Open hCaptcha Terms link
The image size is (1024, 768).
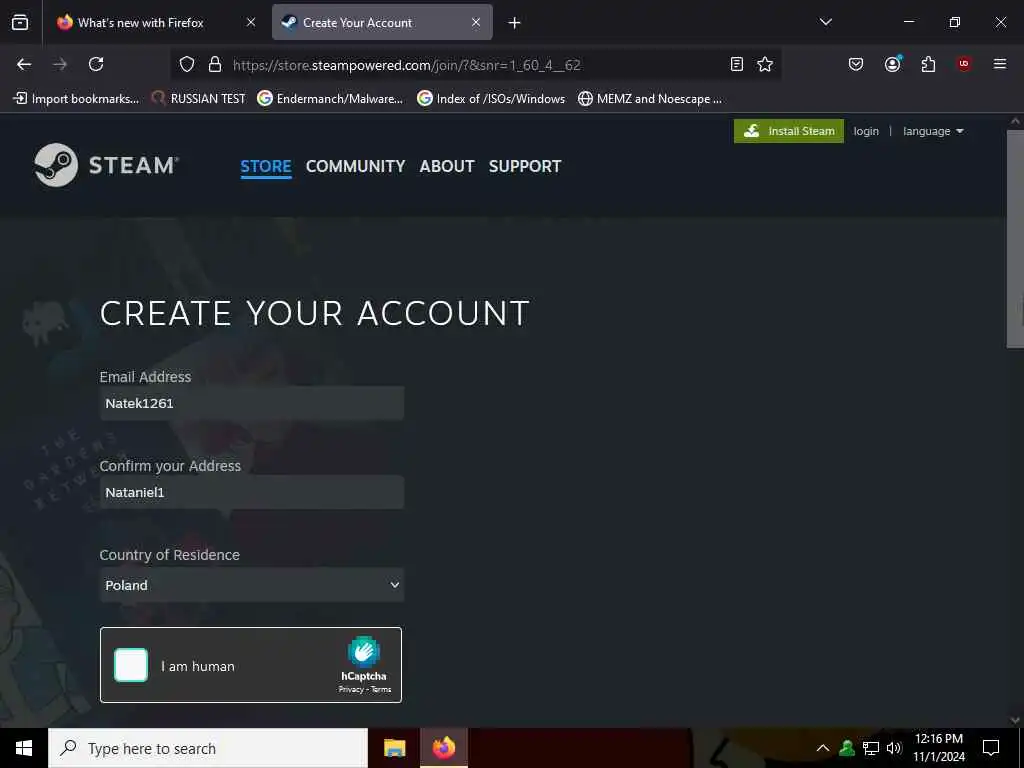(381, 689)
